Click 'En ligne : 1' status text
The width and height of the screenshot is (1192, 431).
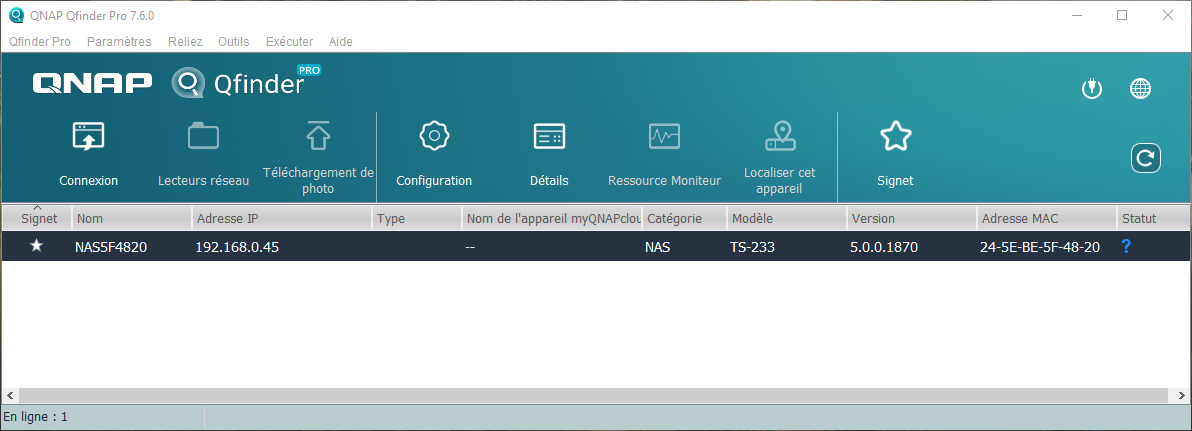click(x=36, y=417)
